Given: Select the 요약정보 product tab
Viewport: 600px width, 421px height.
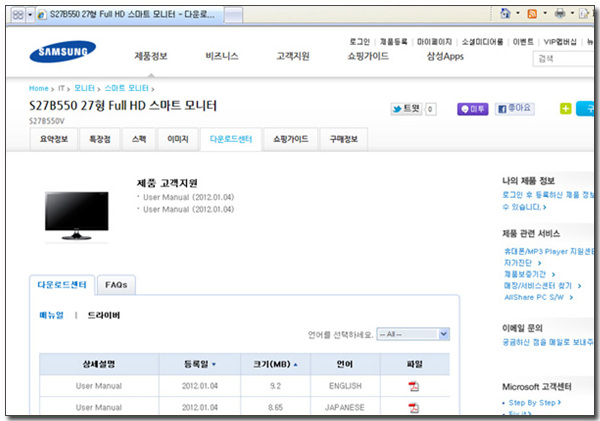Looking at the screenshot, I should coord(54,139).
